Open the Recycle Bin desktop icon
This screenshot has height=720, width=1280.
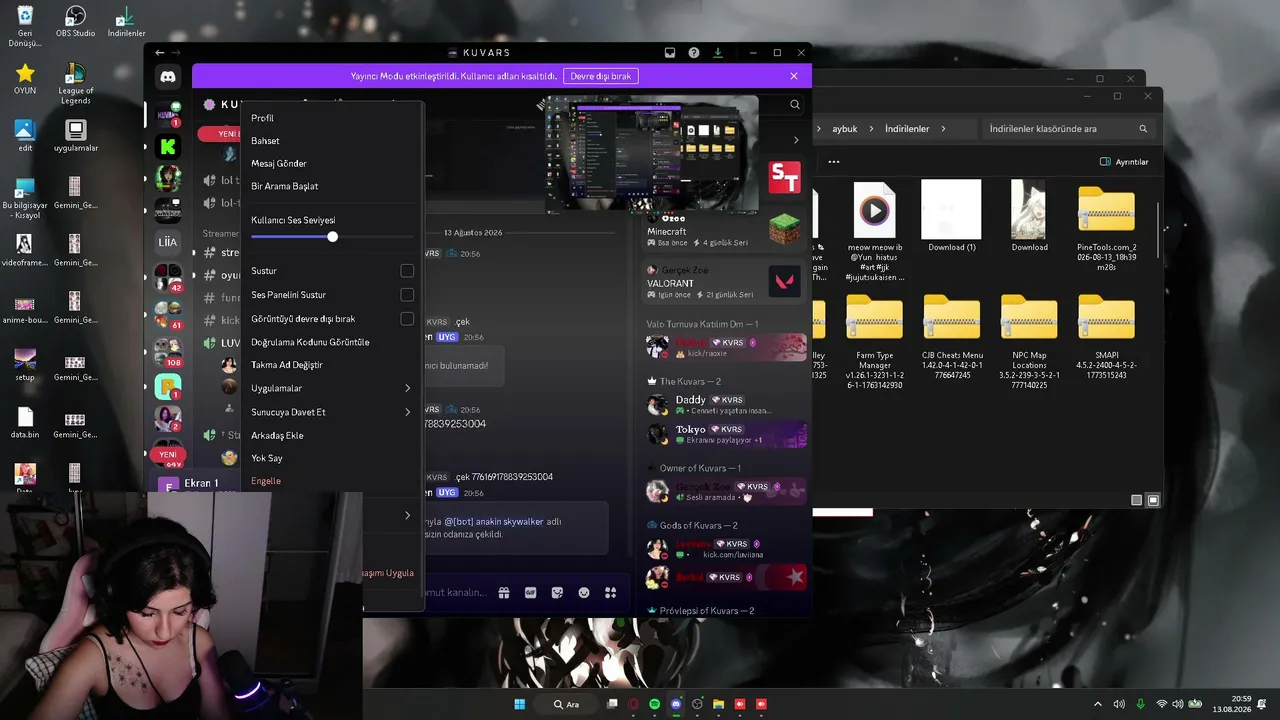[25, 26]
